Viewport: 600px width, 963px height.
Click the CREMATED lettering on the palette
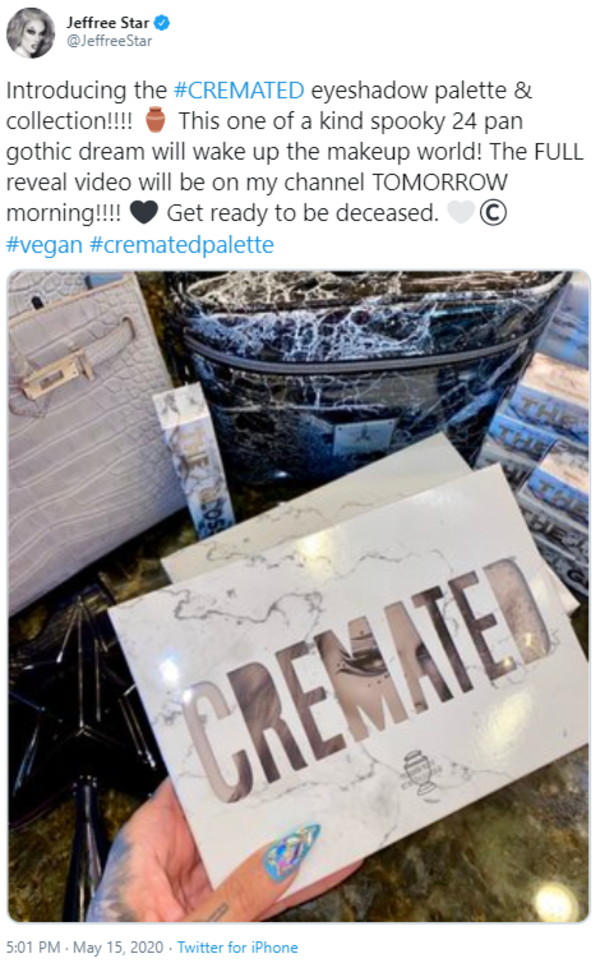pyautogui.click(x=367, y=676)
